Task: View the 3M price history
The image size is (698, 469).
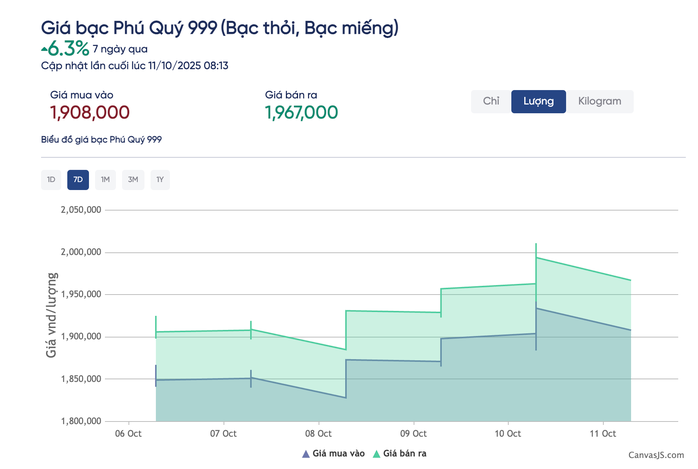Action: point(133,180)
